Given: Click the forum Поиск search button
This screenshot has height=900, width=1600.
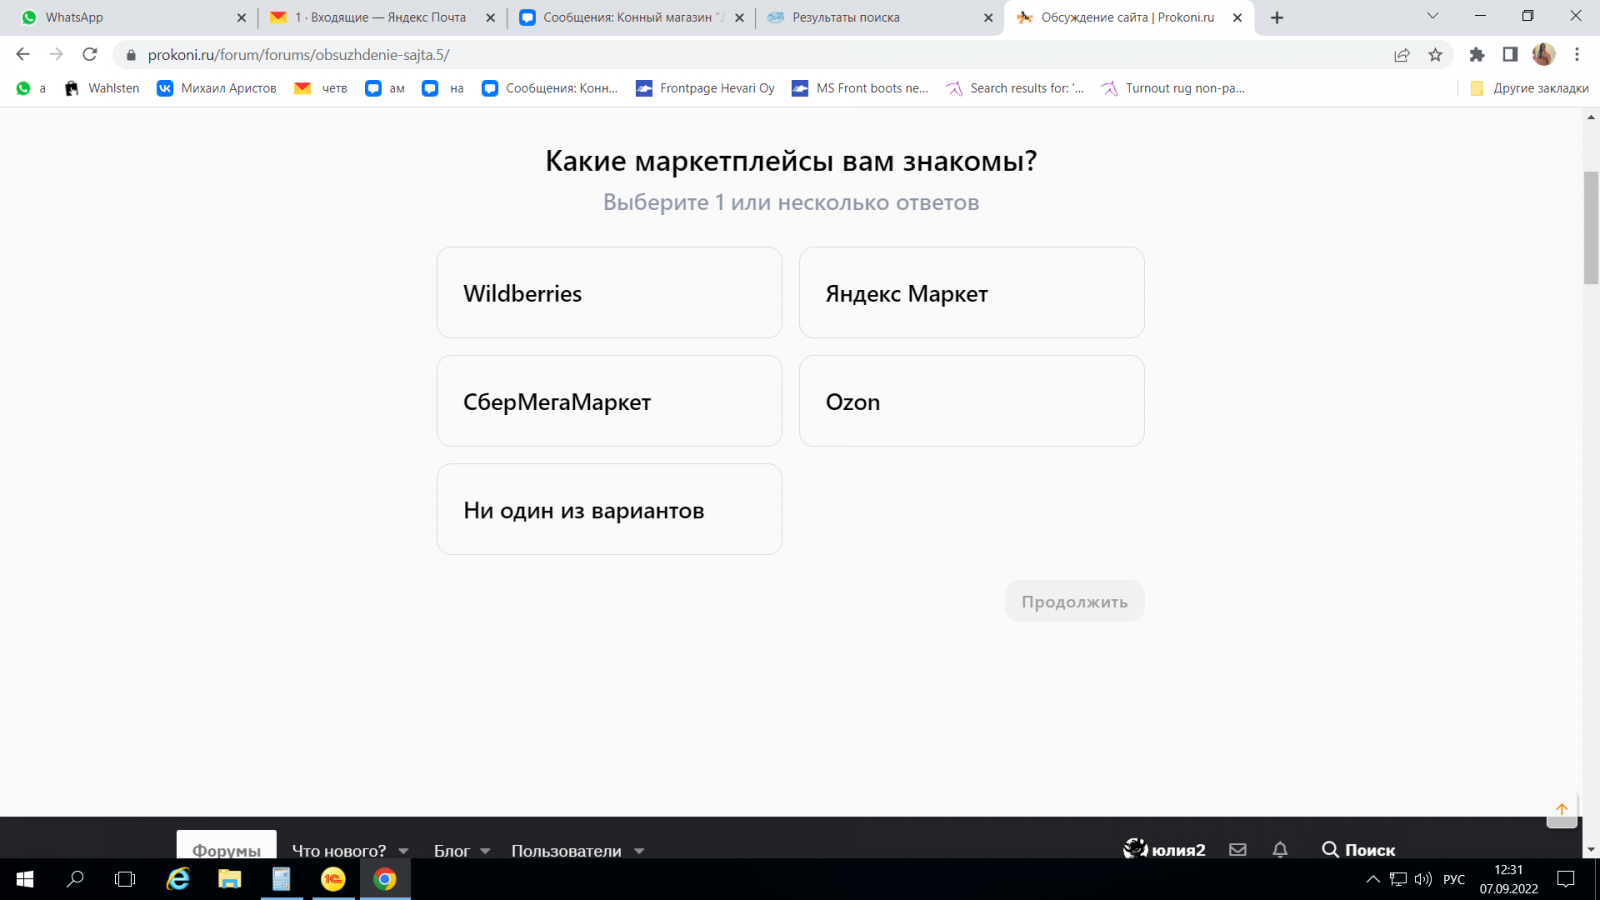Looking at the screenshot, I should point(1358,849).
